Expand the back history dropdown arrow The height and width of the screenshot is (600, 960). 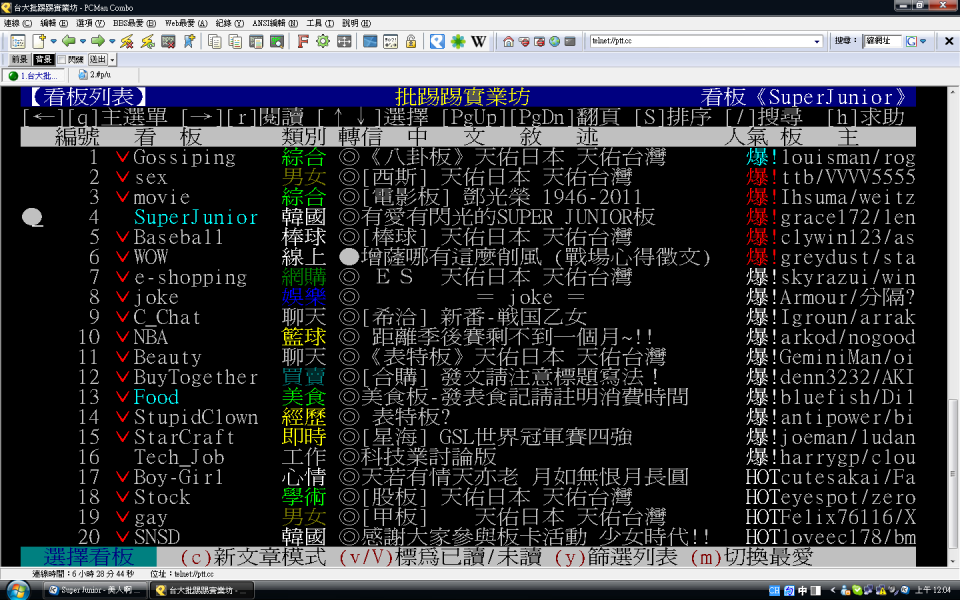pos(83,42)
